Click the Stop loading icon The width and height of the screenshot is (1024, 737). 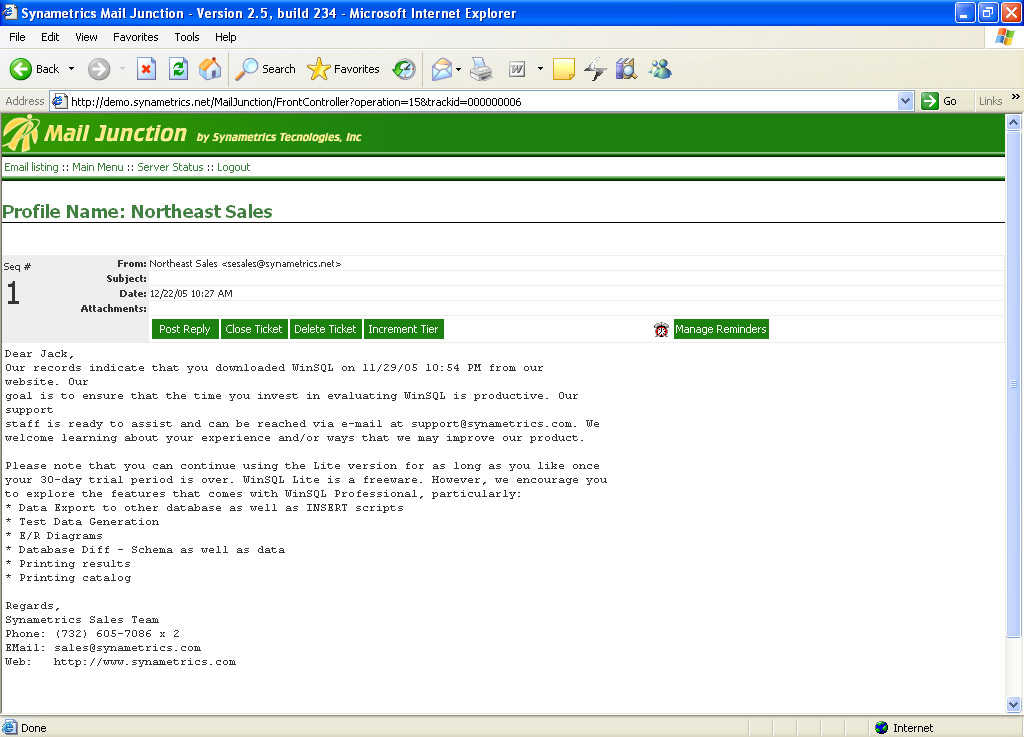(x=146, y=69)
